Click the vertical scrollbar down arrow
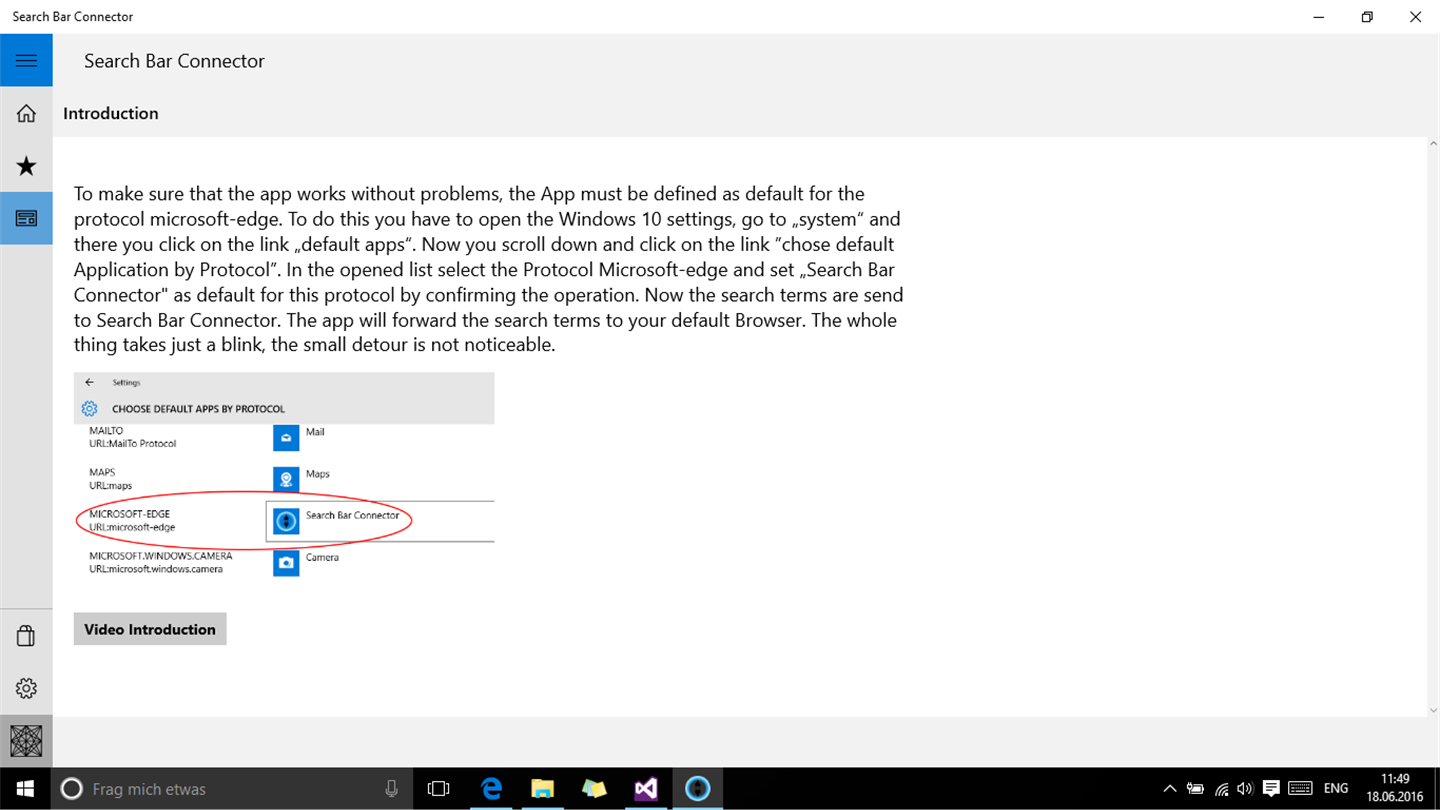The image size is (1440, 810). (x=1433, y=710)
